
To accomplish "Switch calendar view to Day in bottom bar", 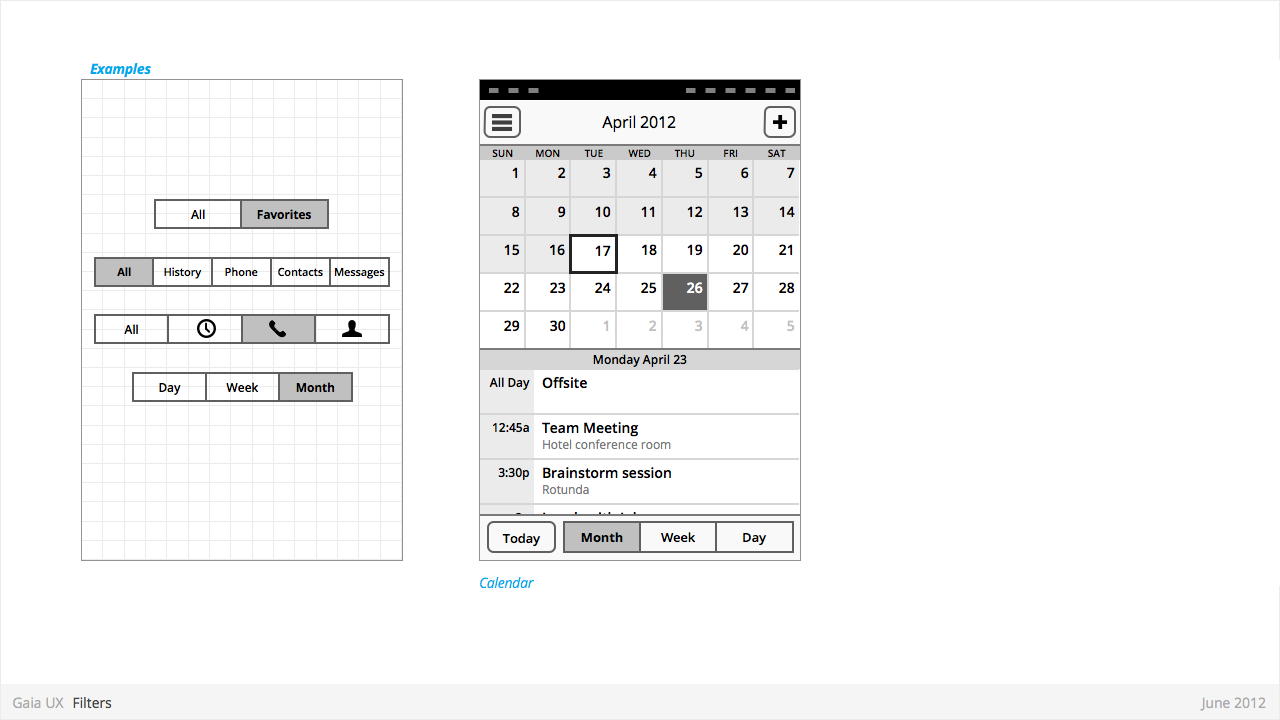I will (x=754, y=537).
